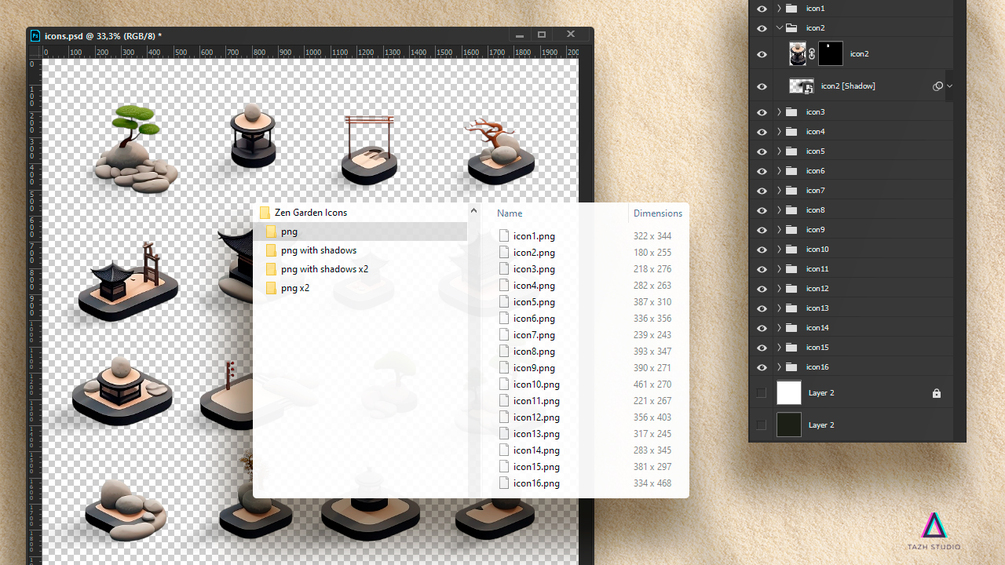Click the icon2 [Shadow] smart object thumbnail

801,86
